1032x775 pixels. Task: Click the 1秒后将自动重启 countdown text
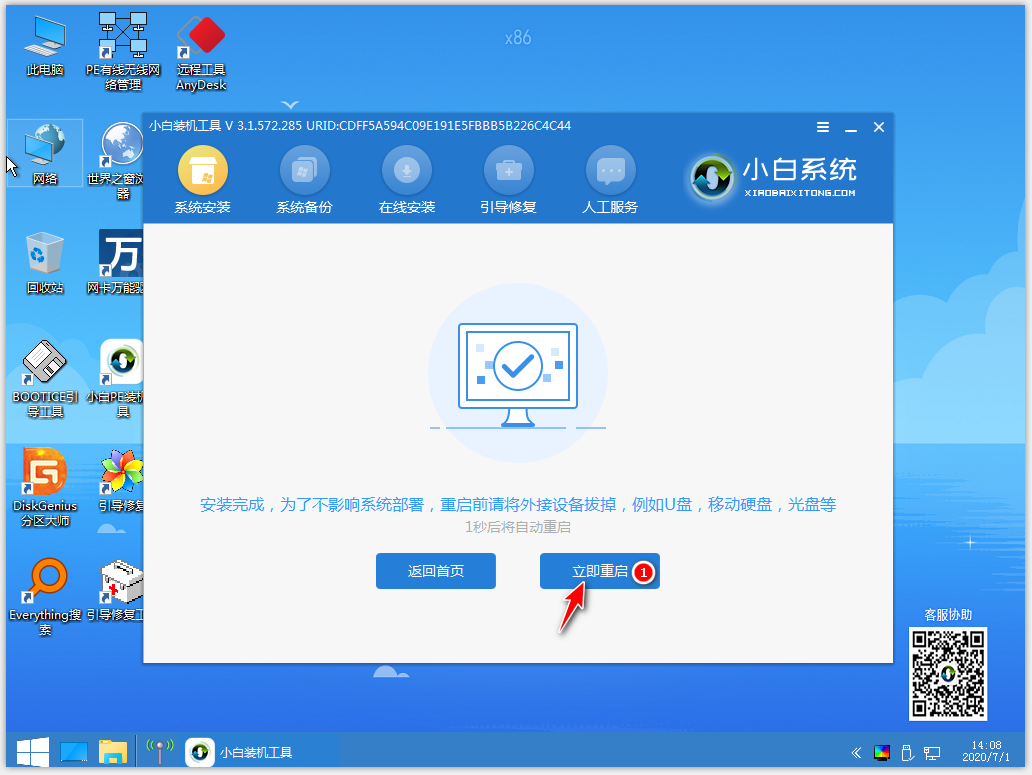click(x=518, y=527)
